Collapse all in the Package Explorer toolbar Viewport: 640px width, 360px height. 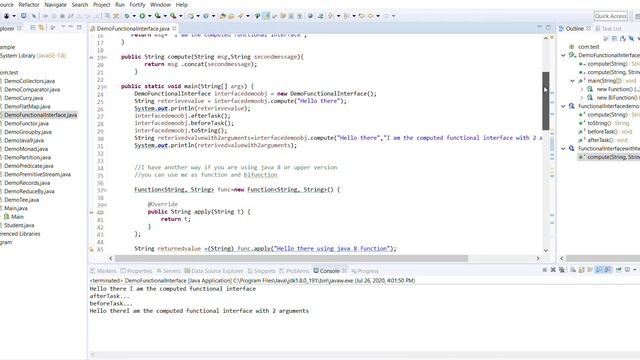pos(33,28)
